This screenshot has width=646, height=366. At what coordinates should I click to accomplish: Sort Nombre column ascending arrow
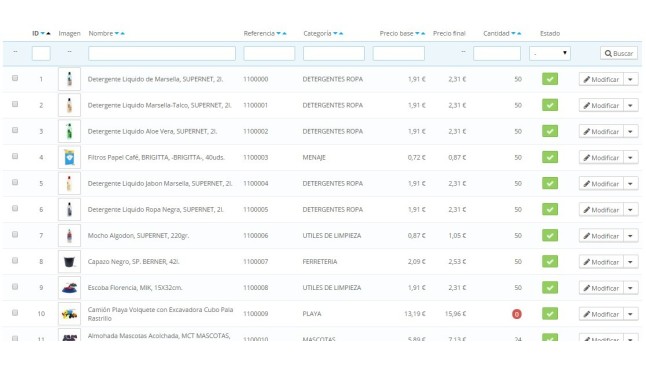(122, 33)
